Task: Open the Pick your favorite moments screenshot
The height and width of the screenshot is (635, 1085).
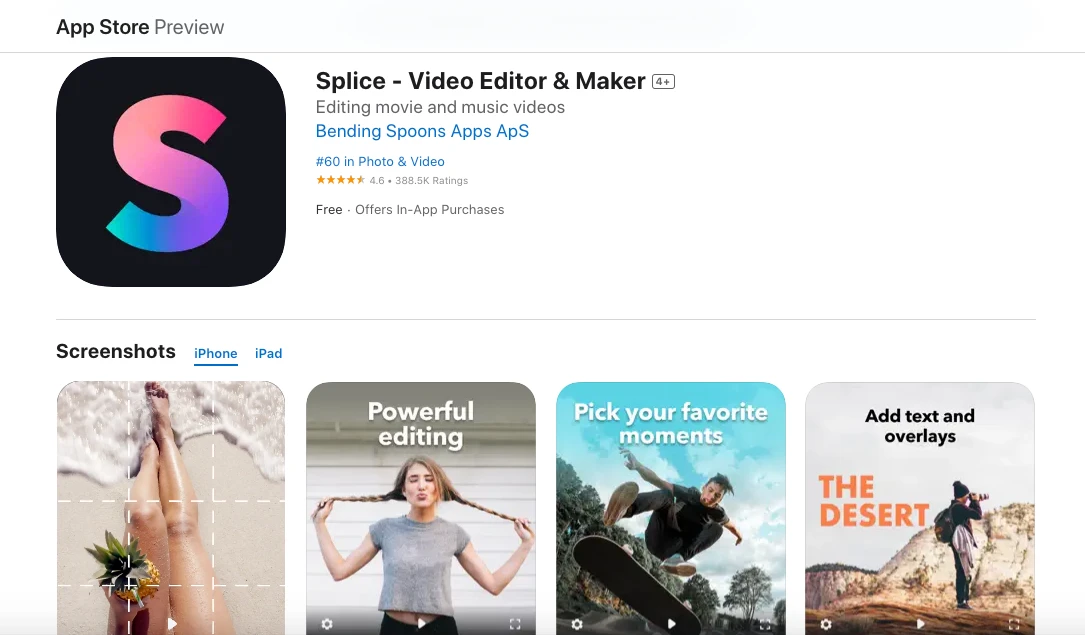Action: [671, 508]
